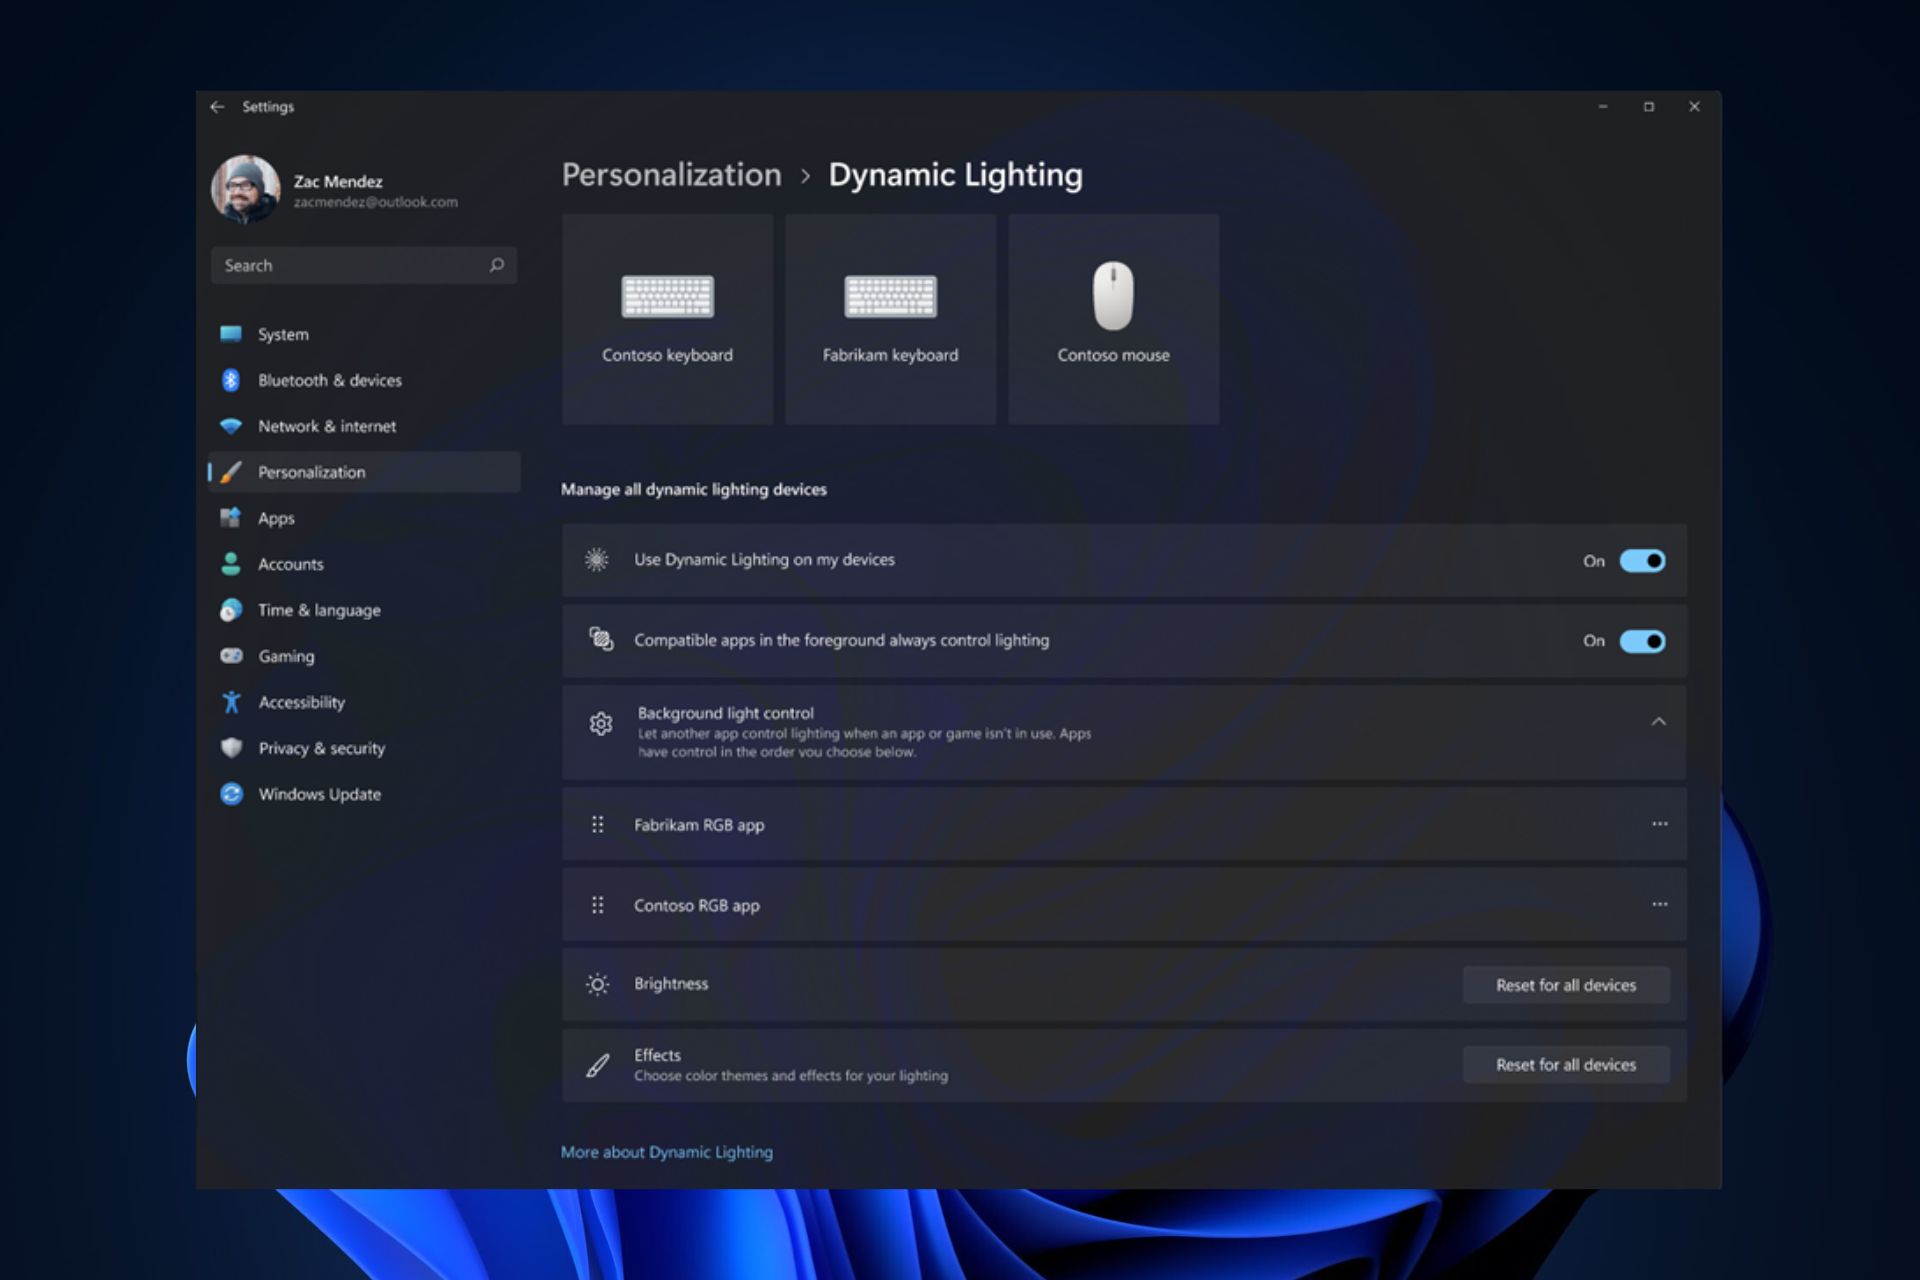Click the Personalization paintbrush icon

[x=231, y=472]
